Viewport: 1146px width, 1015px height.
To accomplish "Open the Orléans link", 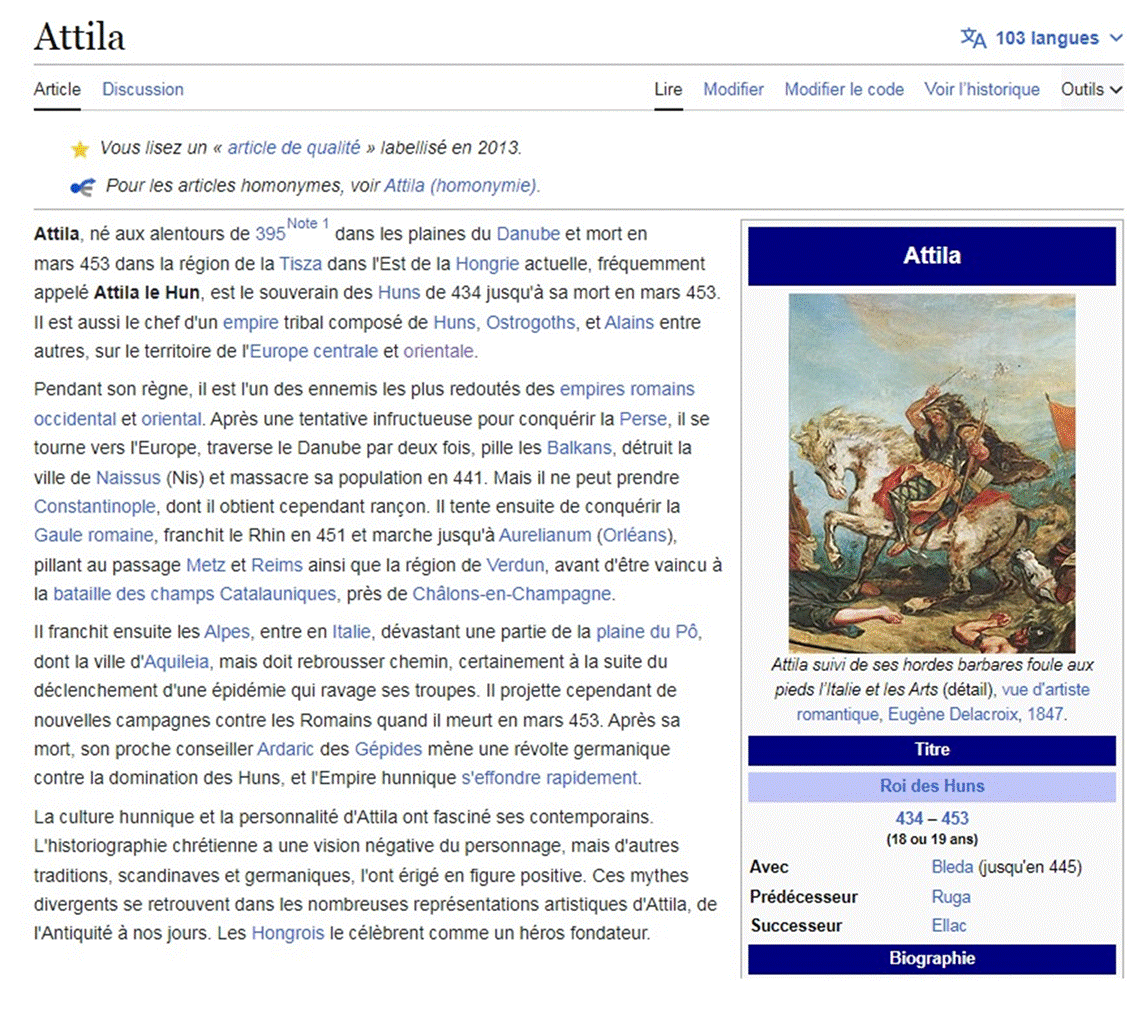I will pyautogui.click(x=634, y=535).
